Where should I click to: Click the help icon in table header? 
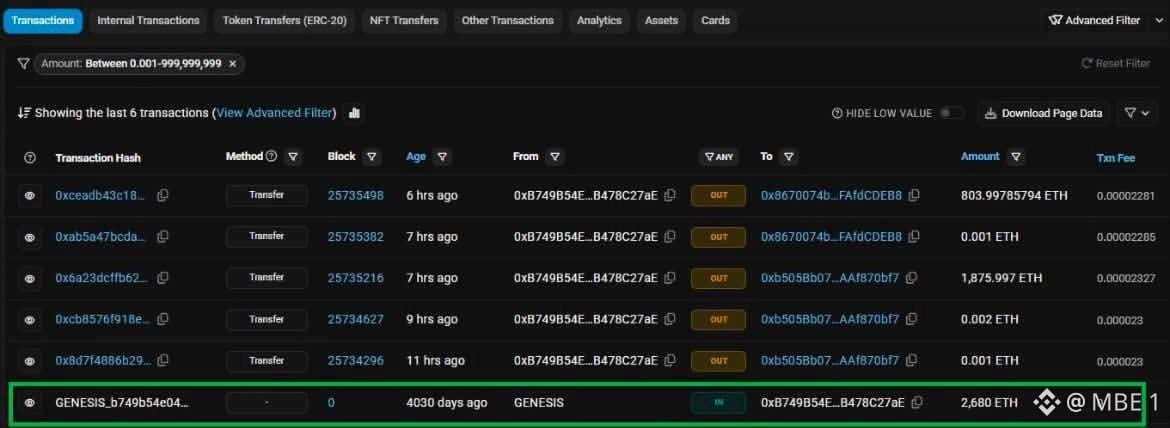coord(30,157)
